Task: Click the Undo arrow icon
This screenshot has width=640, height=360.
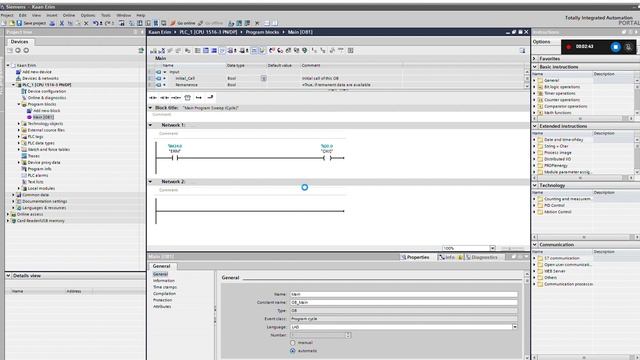Action: click(96, 23)
